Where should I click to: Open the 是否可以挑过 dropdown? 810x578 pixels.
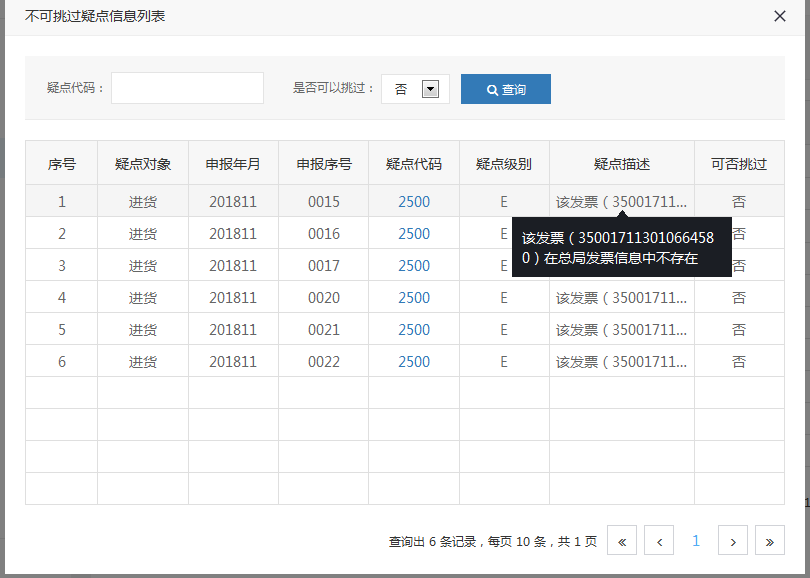click(x=430, y=89)
